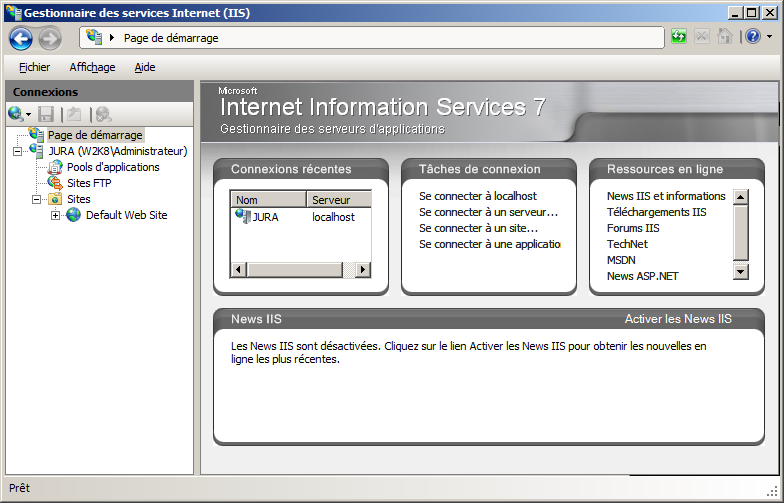Open the Fichier menu

34,67
